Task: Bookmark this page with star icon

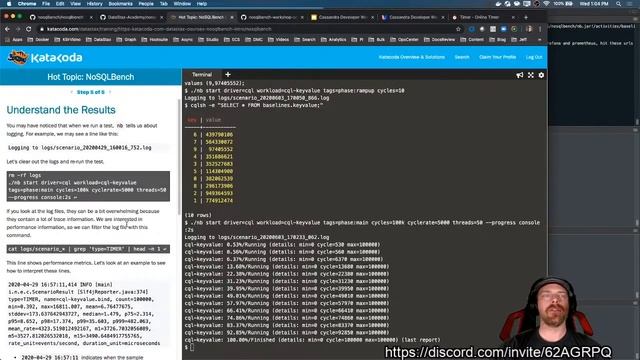Action: click(458, 29)
